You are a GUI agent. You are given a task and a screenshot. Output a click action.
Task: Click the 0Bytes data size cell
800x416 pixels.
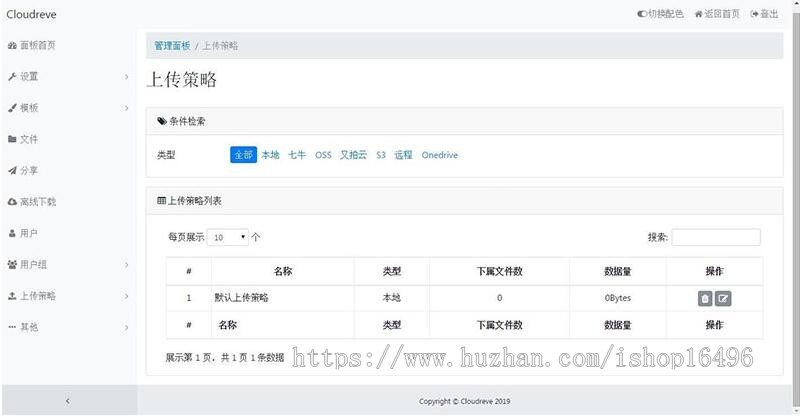(618, 298)
